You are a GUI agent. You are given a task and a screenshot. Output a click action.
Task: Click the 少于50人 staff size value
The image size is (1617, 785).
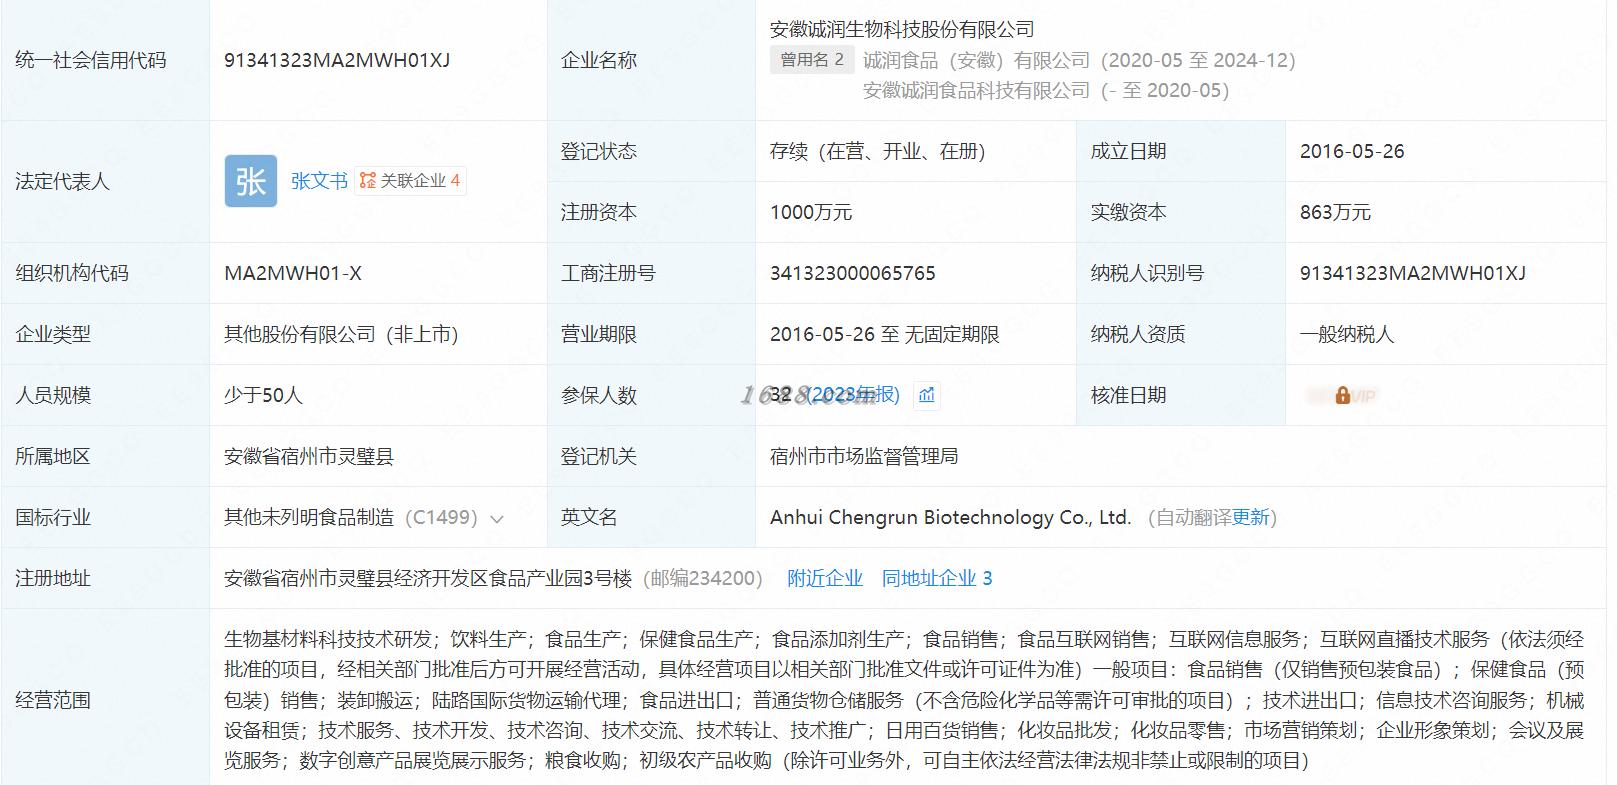[263, 395]
